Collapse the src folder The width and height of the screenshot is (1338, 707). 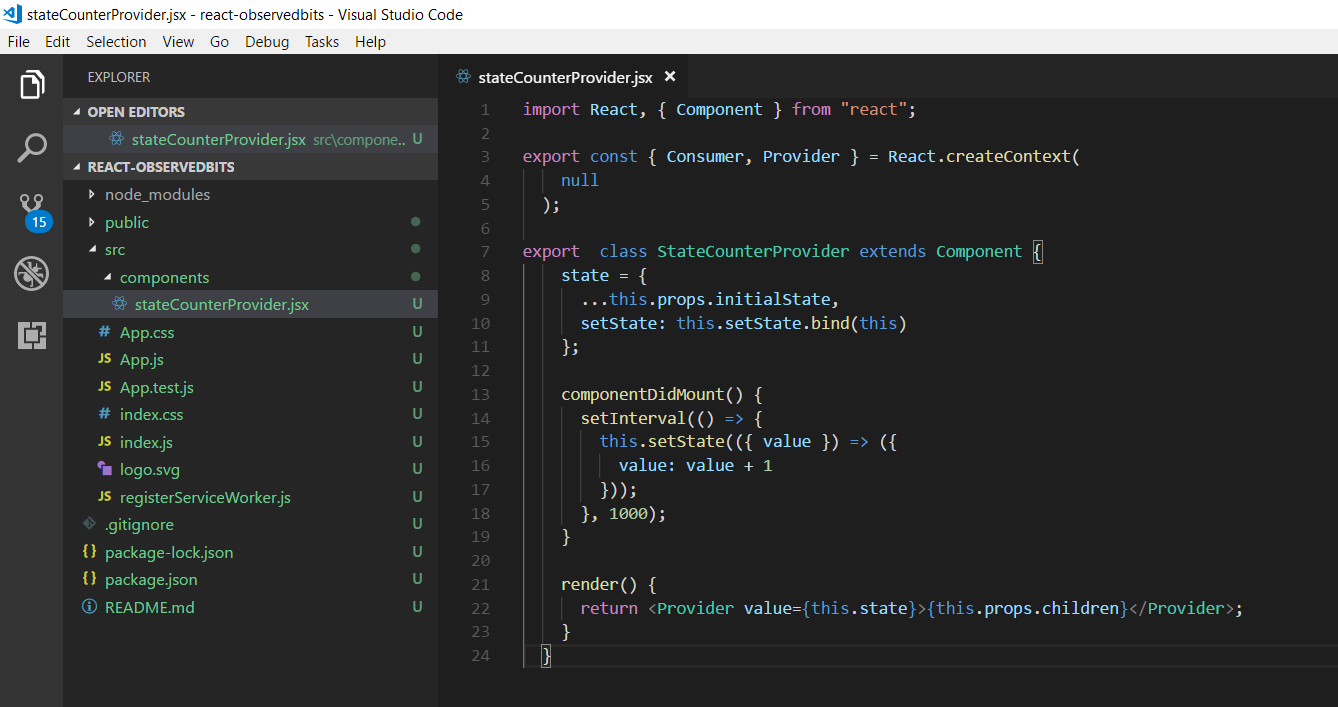pos(93,250)
